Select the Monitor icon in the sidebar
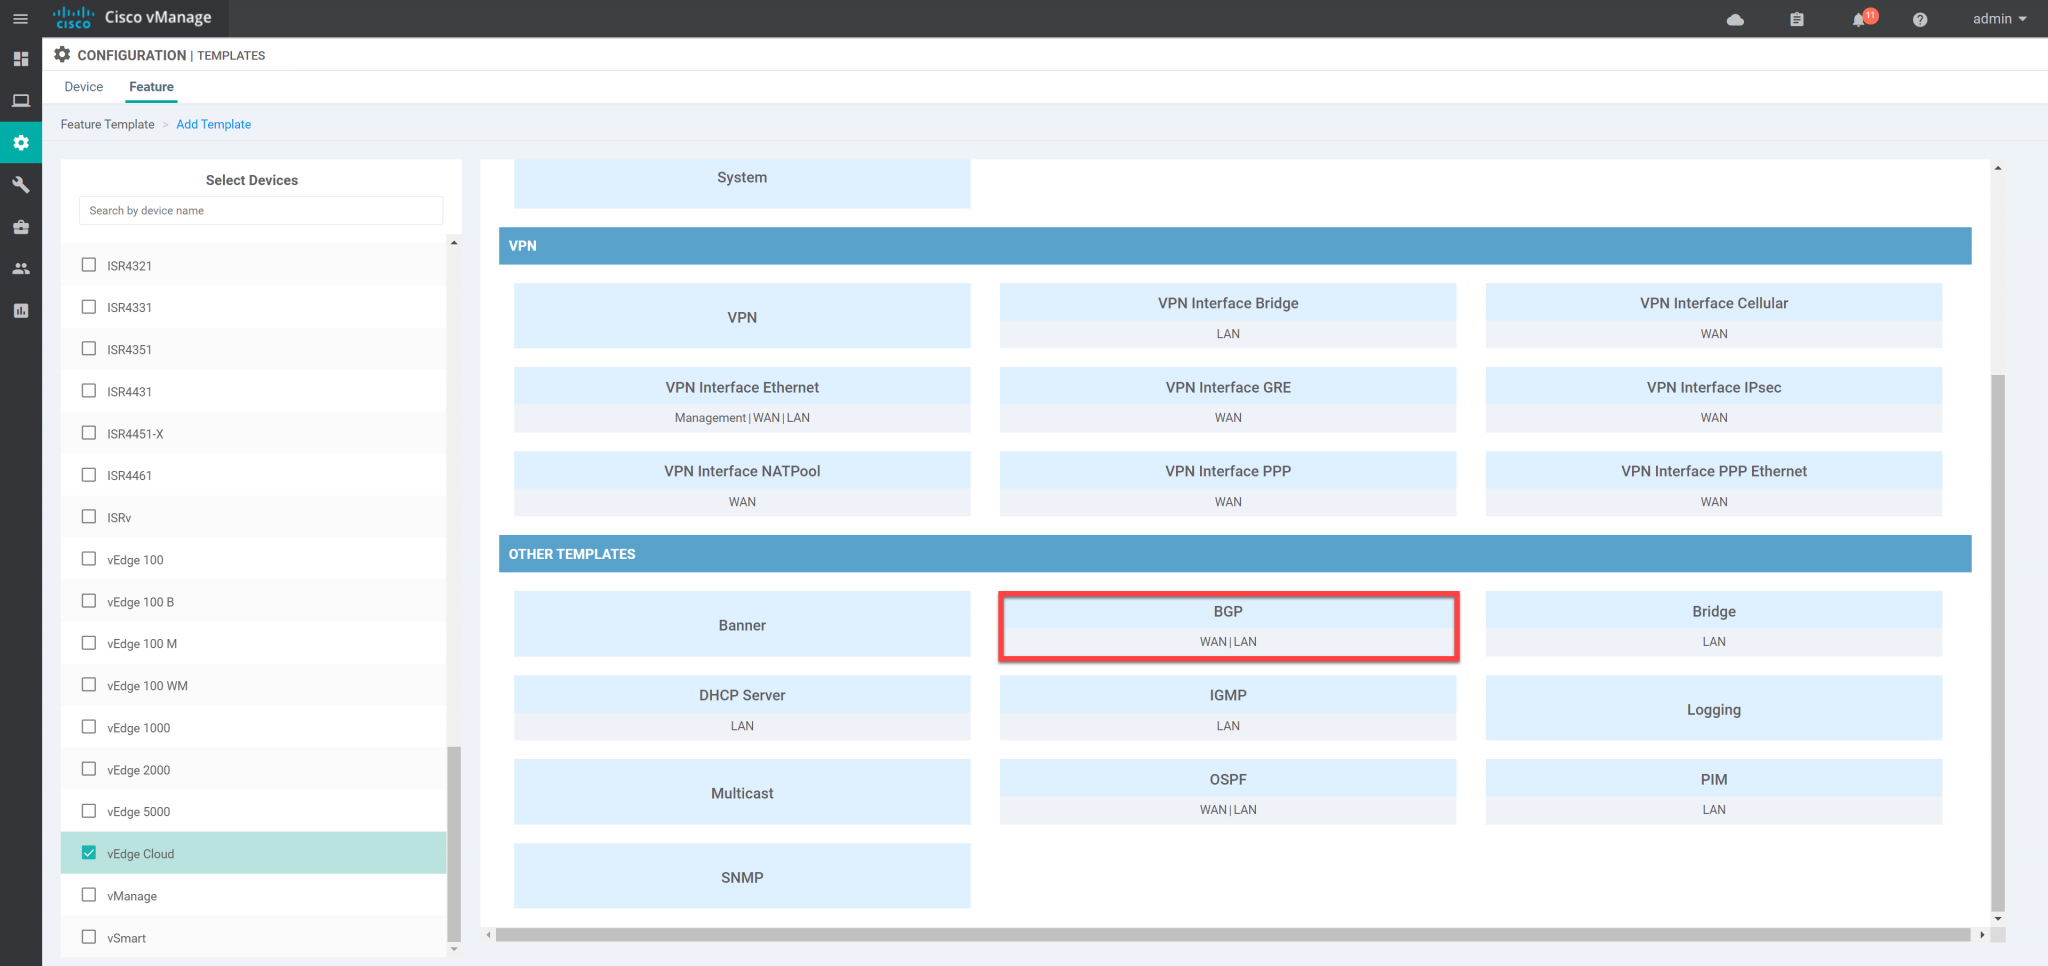The height and width of the screenshot is (966, 2048). tap(21, 100)
